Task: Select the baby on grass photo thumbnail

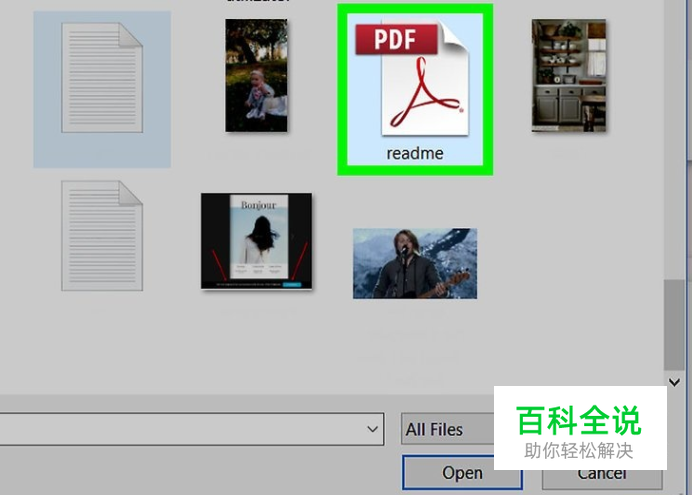Action: [256, 75]
